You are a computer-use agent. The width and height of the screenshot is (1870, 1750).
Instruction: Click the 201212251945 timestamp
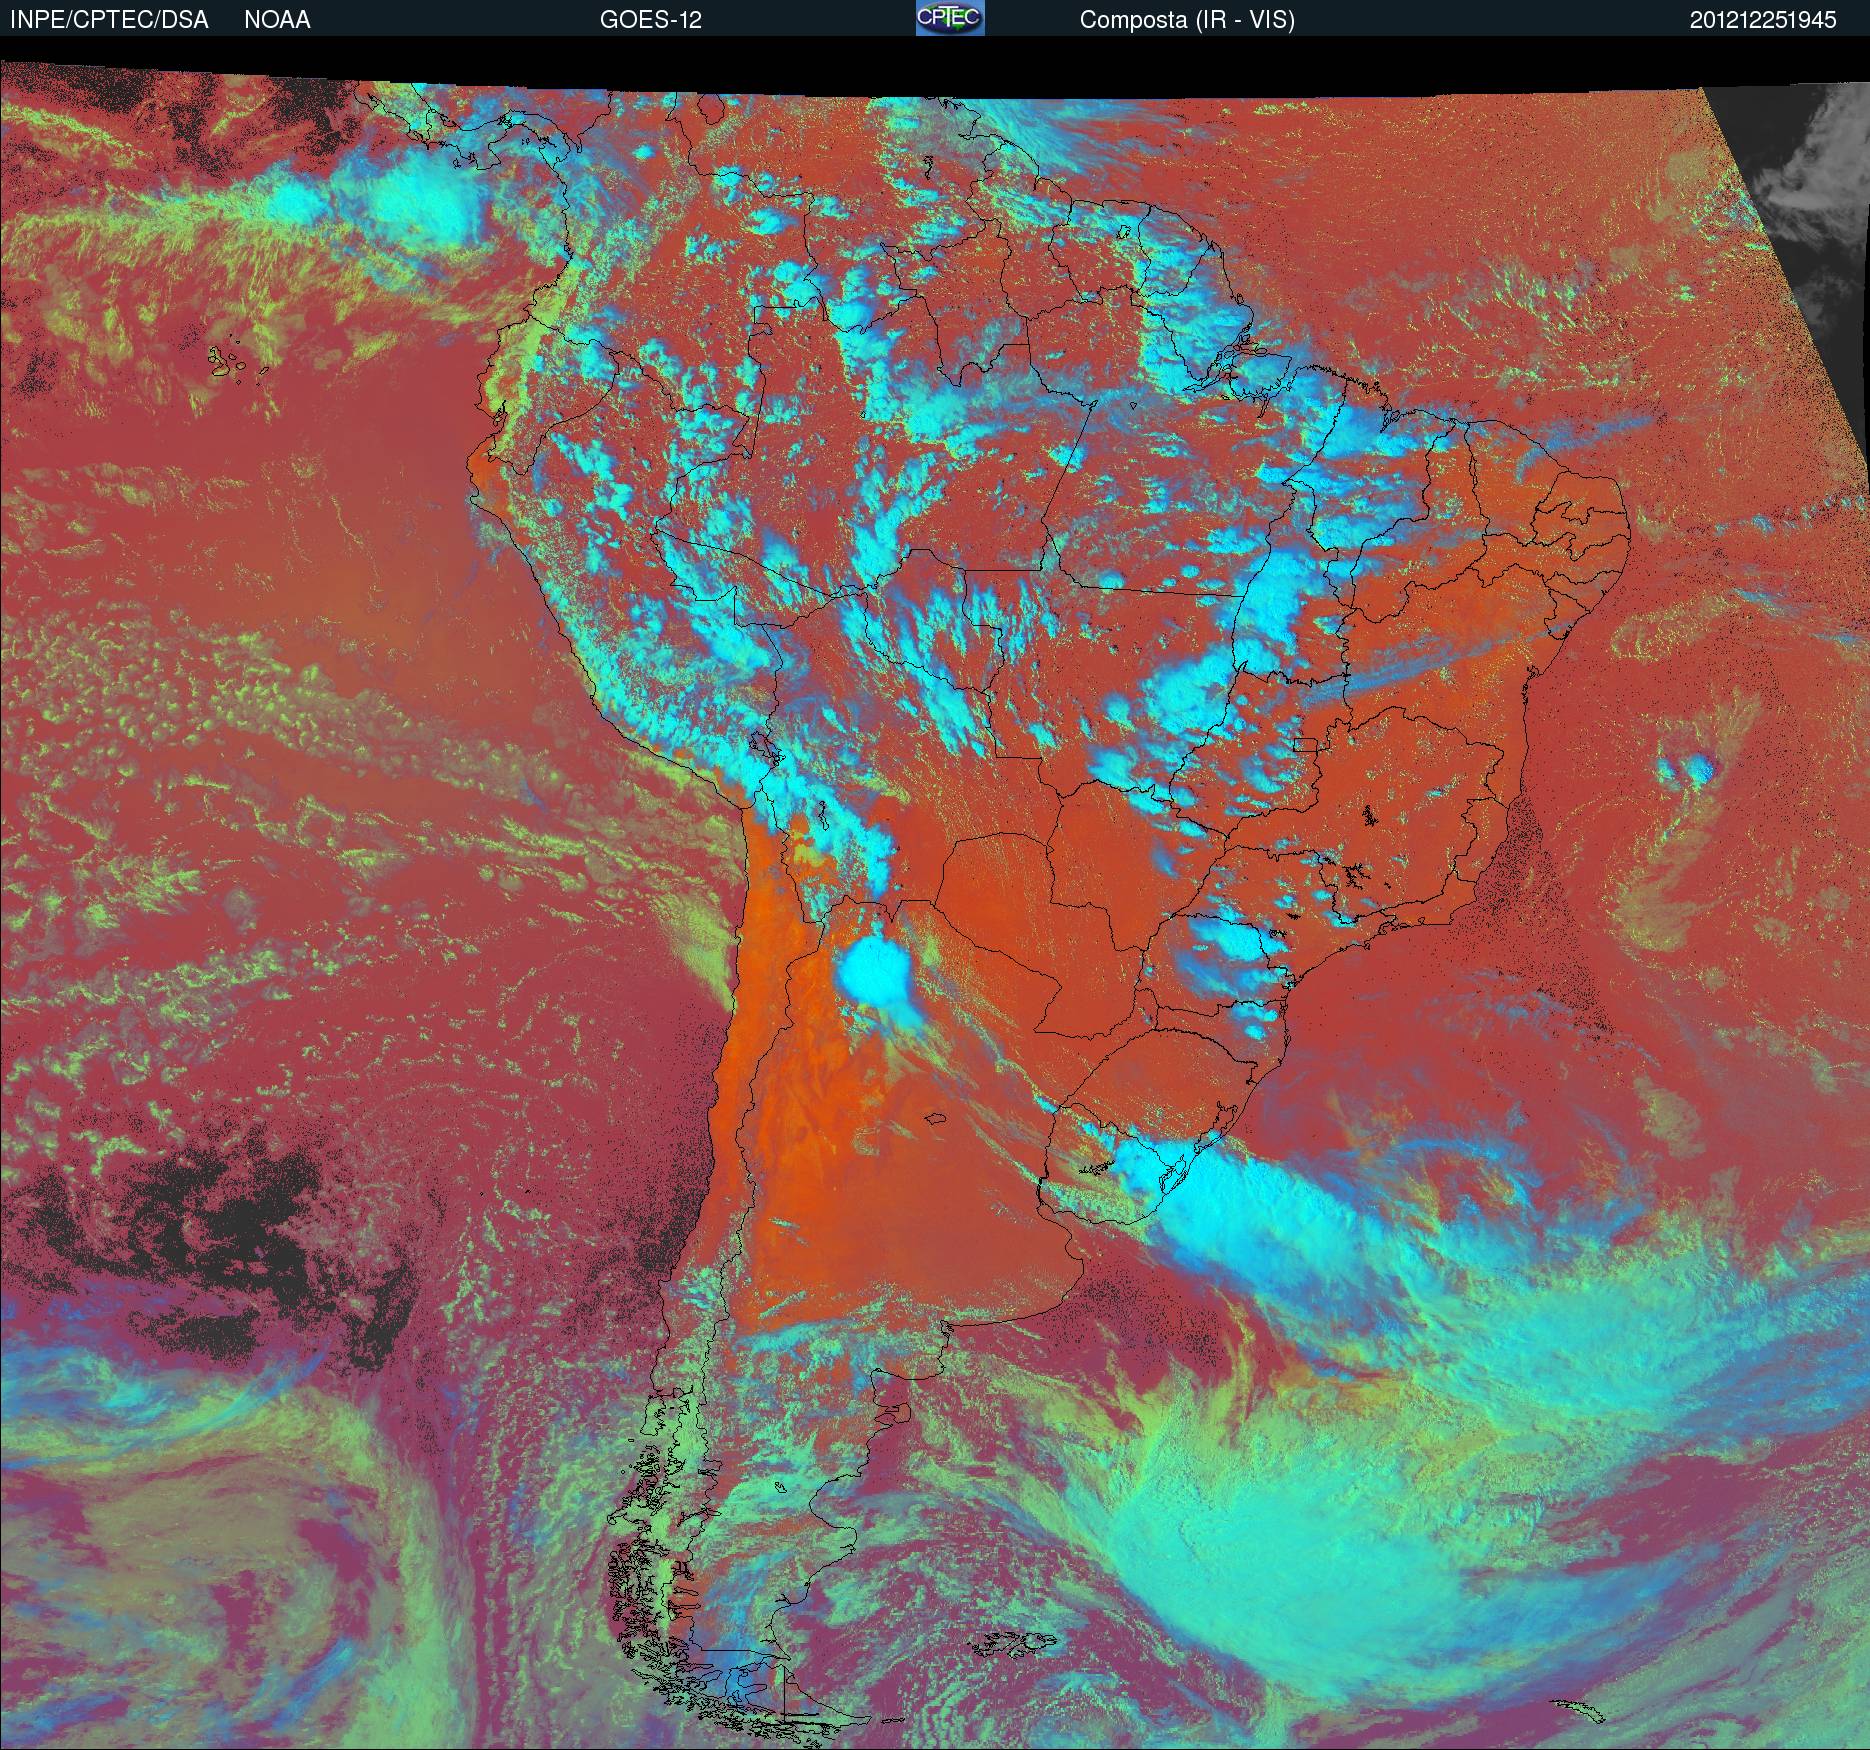(1763, 20)
